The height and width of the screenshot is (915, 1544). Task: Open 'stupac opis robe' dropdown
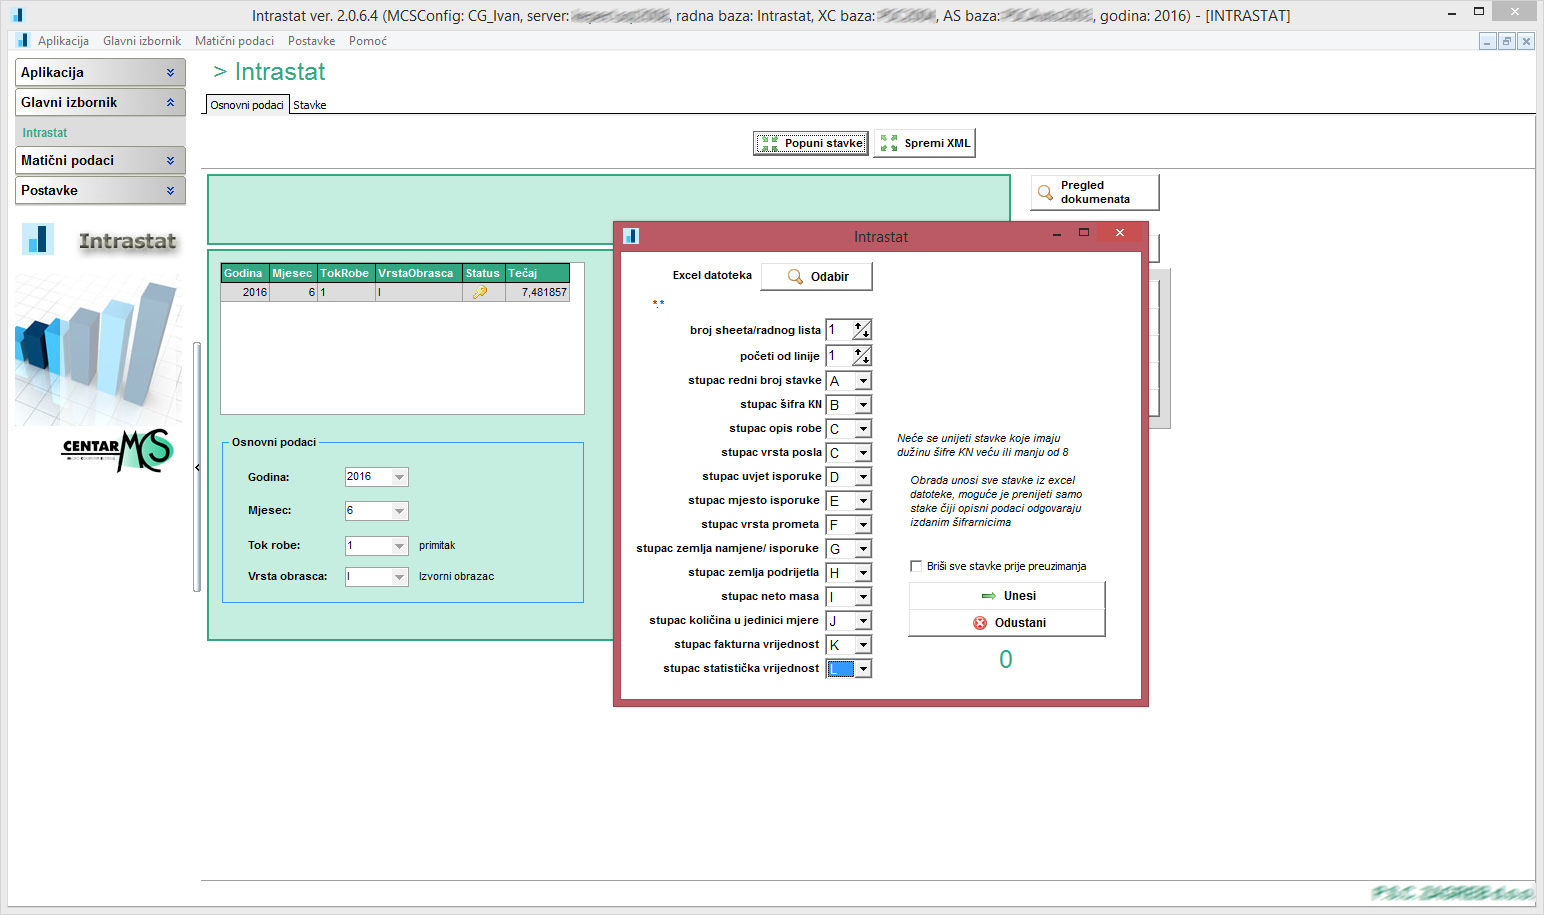(x=863, y=429)
